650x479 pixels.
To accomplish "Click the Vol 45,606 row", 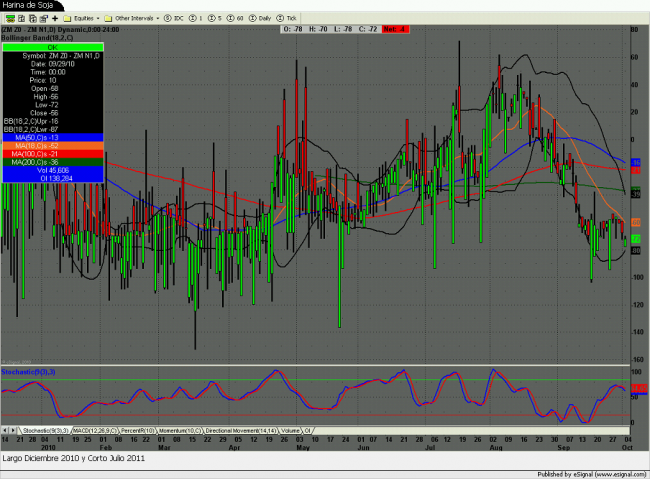I will tap(53, 170).
